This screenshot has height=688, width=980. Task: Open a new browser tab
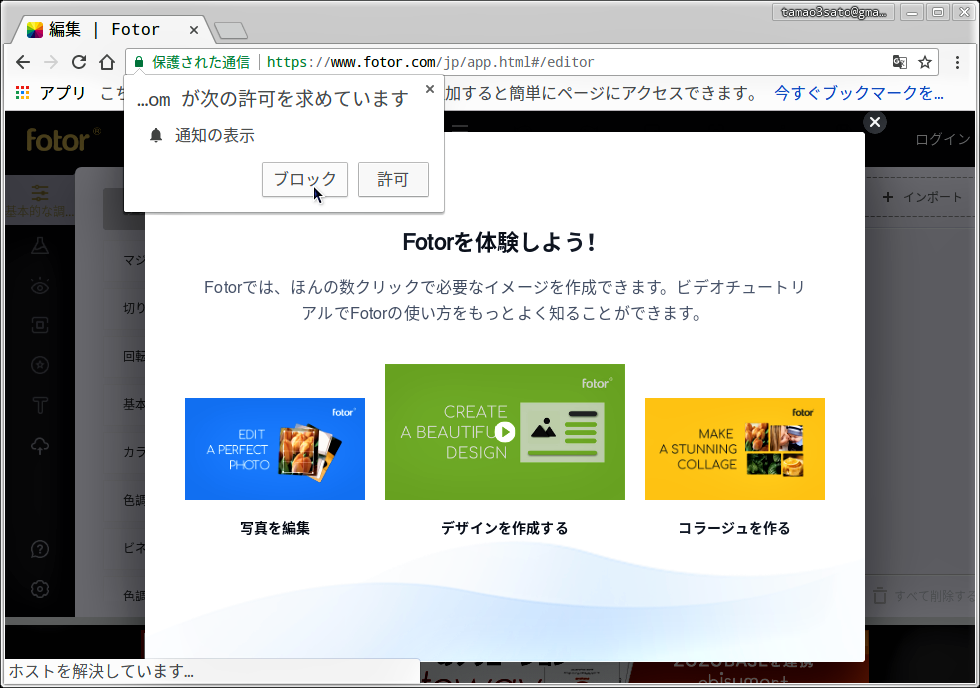tap(231, 30)
